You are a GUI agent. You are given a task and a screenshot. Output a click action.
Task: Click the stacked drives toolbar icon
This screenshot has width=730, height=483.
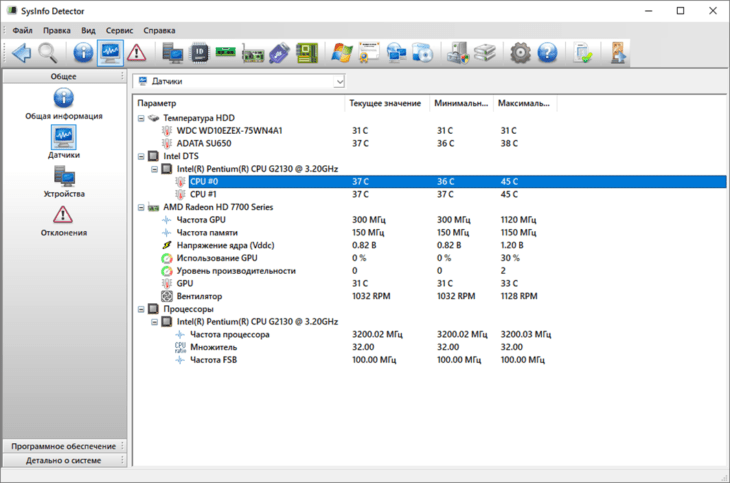[x=485, y=53]
